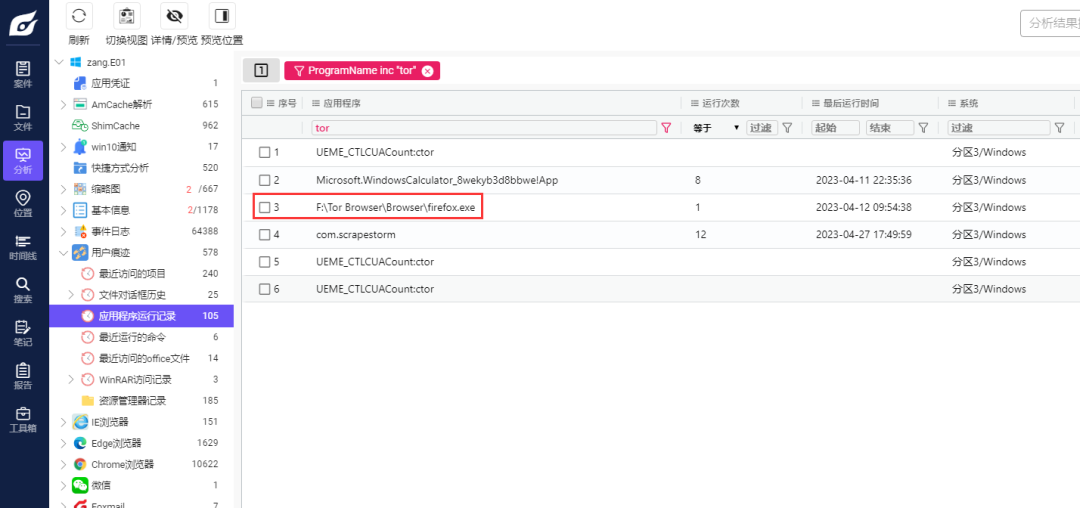Open the Toolbox (工具箱) sidebar section
Screen dimensions: 1080x508
point(23,419)
